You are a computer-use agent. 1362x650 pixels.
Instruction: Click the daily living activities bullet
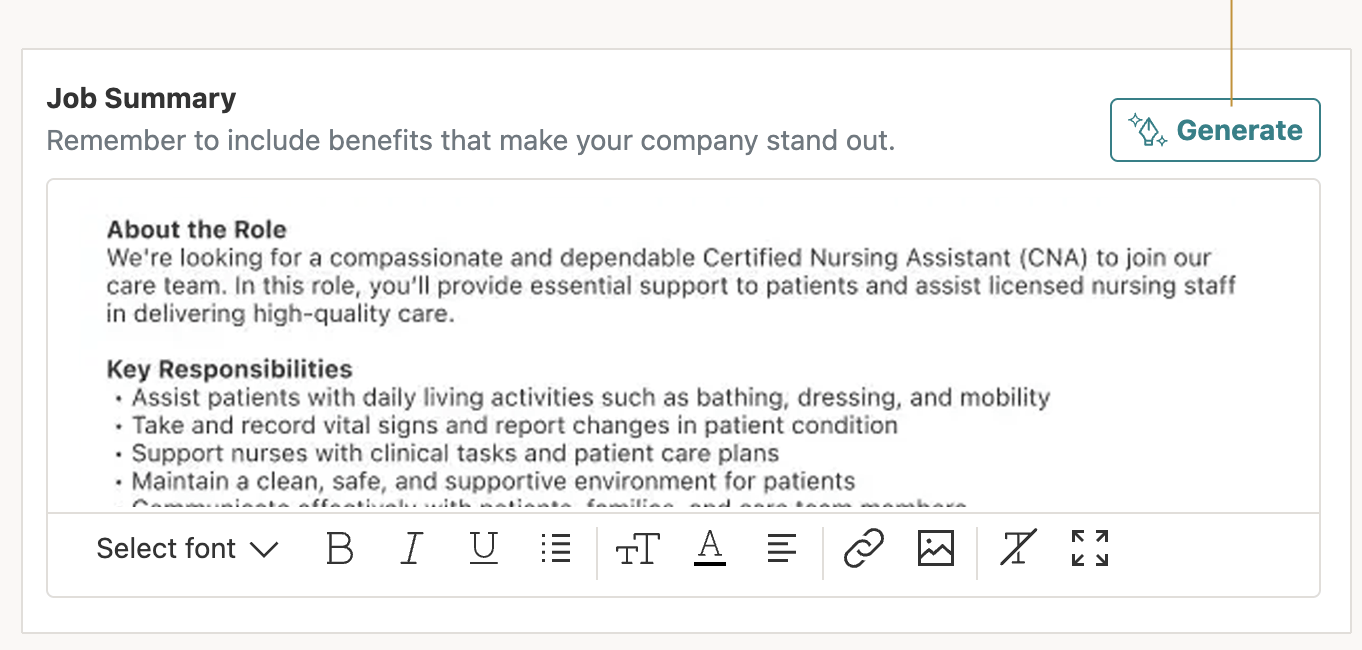590,397
